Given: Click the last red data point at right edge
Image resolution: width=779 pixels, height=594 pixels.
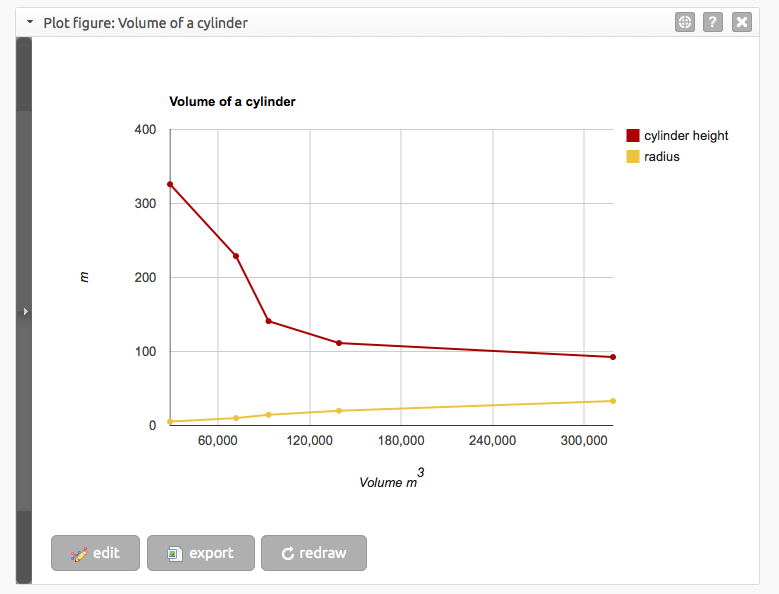Looking at the screenshot, I should coord(612,357).
